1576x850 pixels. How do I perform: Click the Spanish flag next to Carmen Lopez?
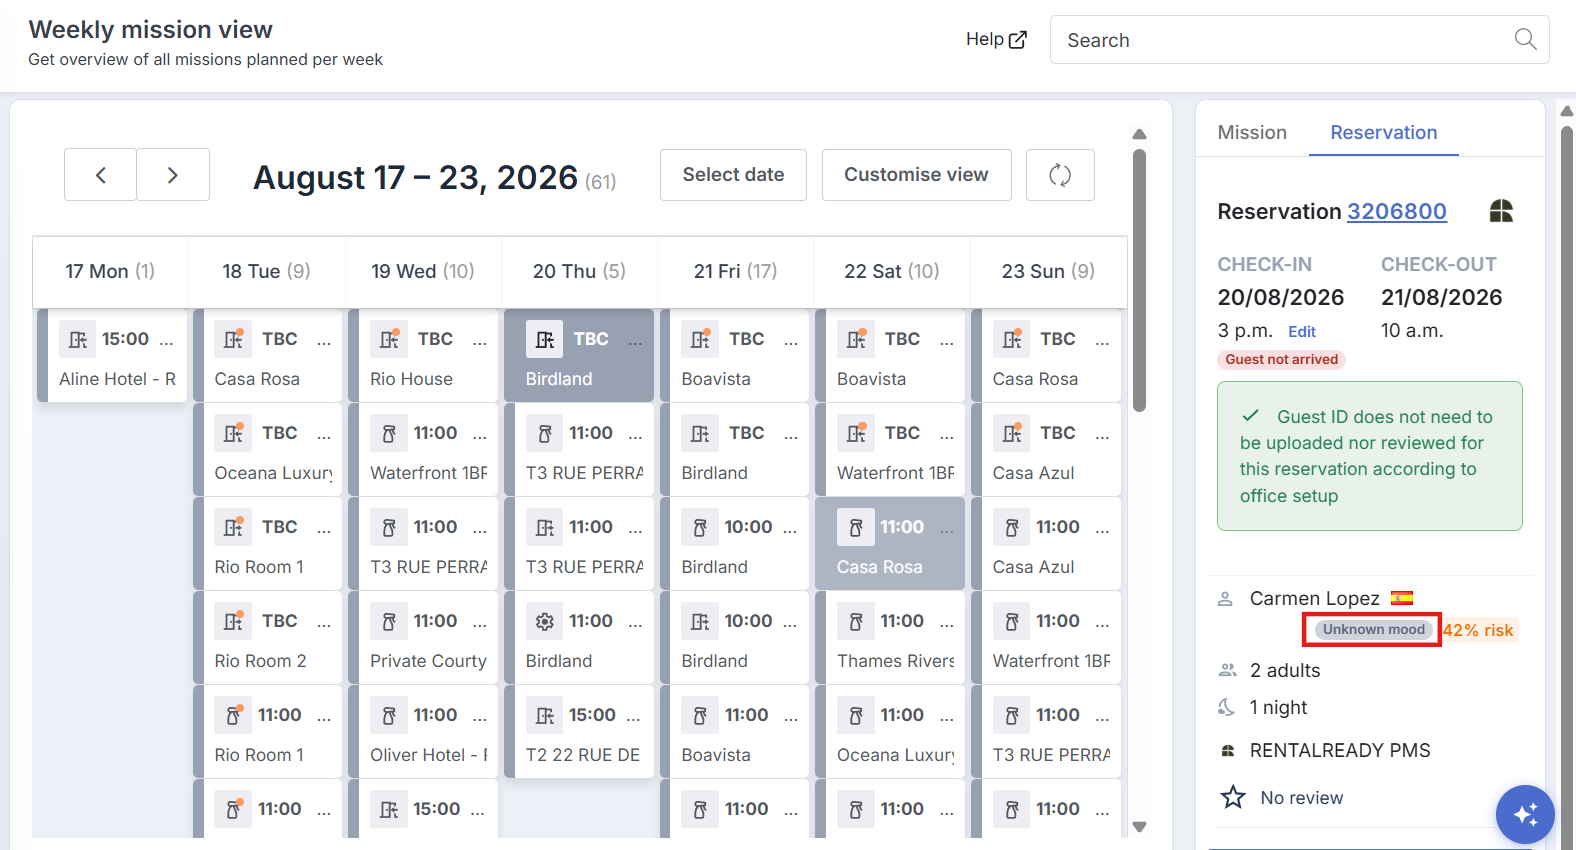coord(1402,598)
